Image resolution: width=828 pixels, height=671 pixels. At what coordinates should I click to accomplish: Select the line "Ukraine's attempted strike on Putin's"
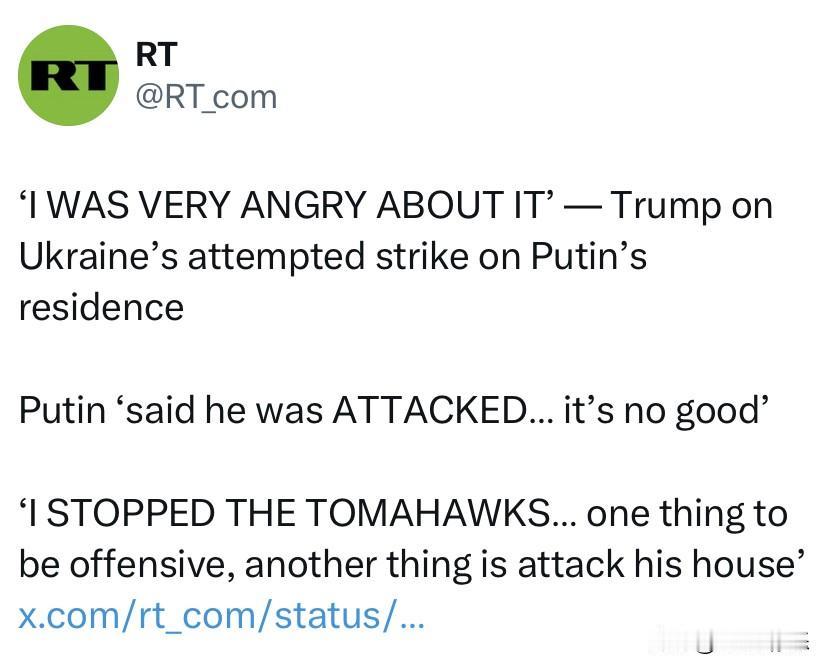[x=333, y=257]
